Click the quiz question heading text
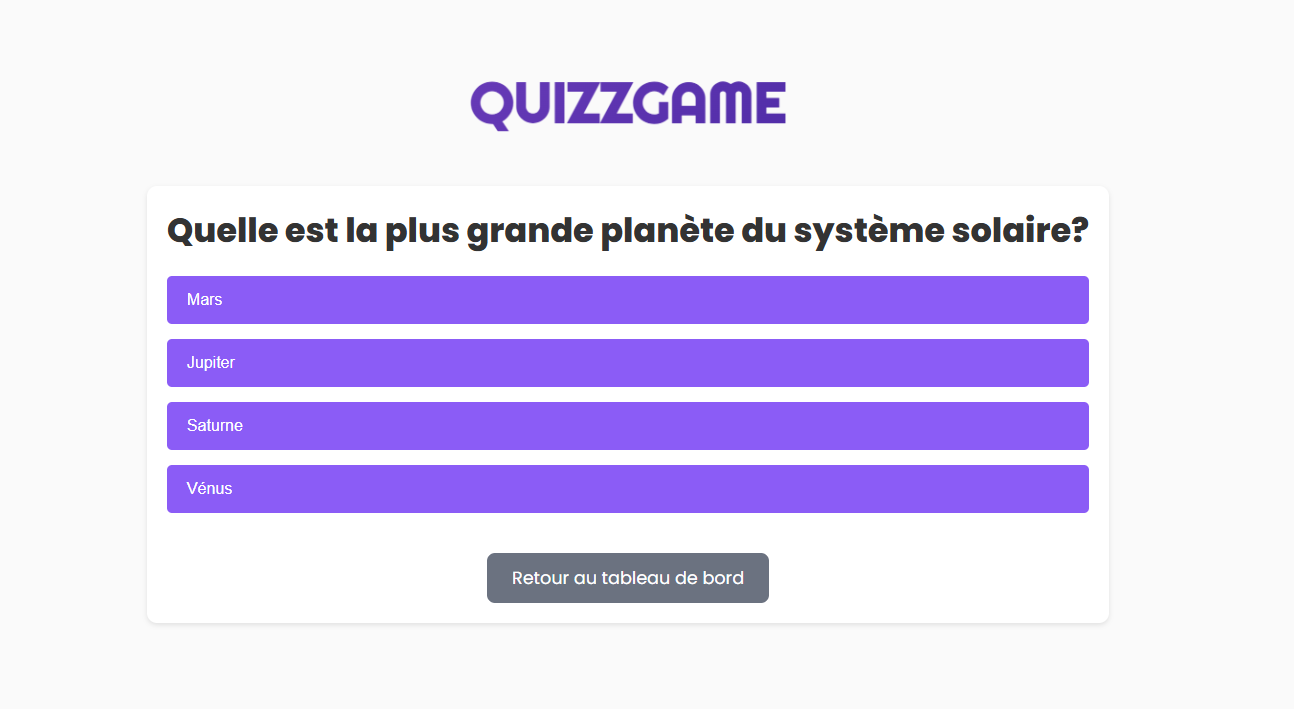Viewport: 1294px width, 709px height. pos(627,231)
